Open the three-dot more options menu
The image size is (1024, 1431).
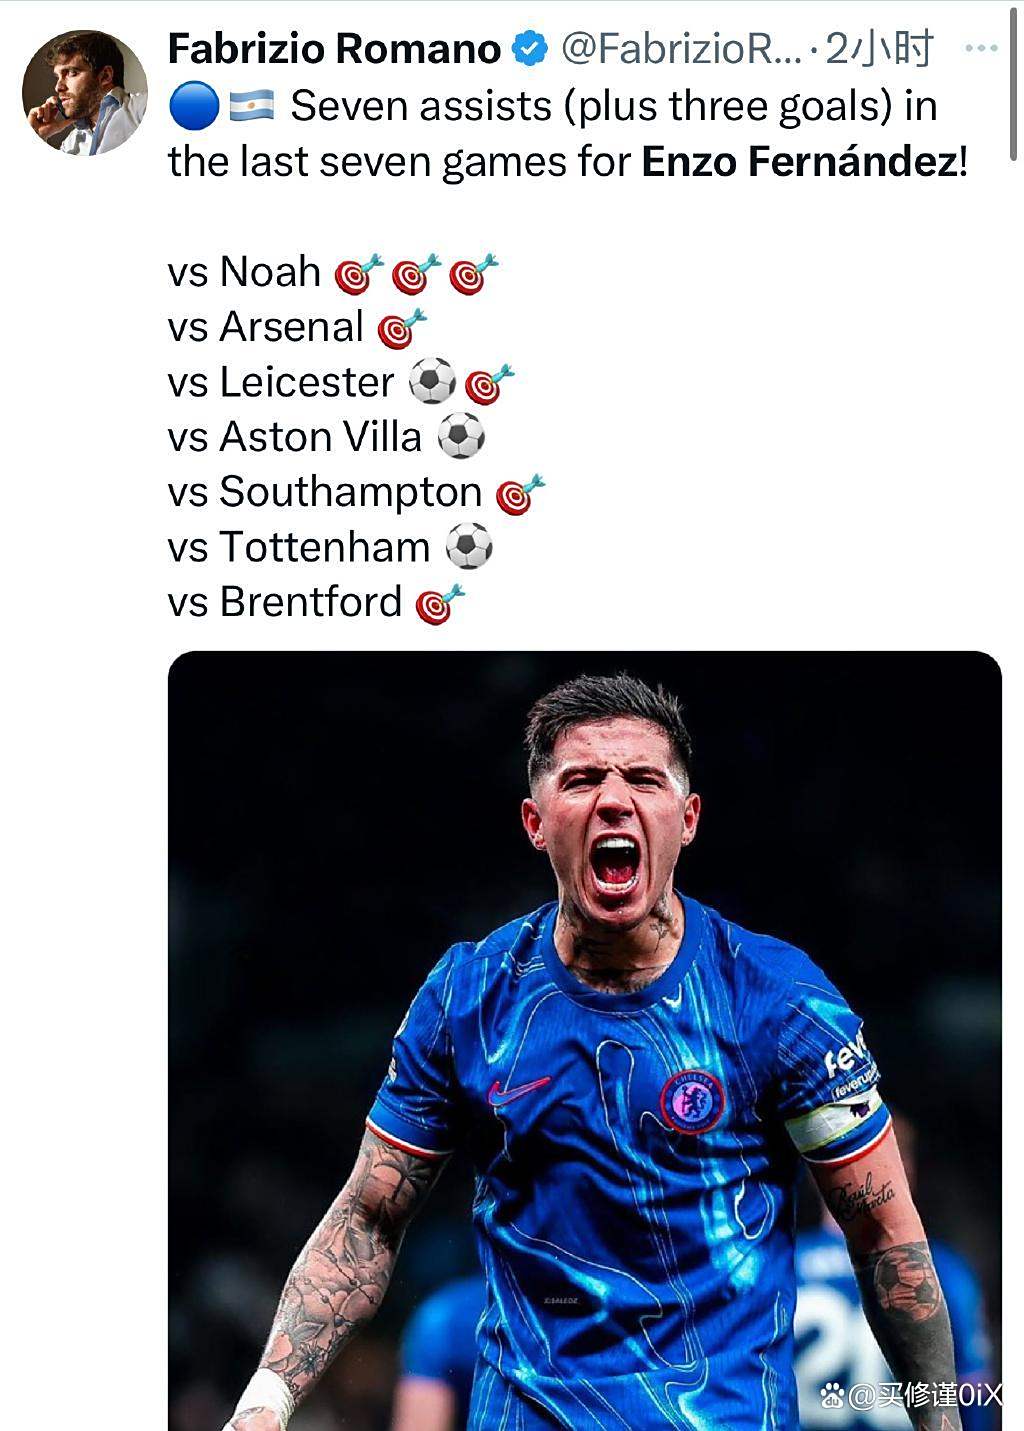(980, 48)
